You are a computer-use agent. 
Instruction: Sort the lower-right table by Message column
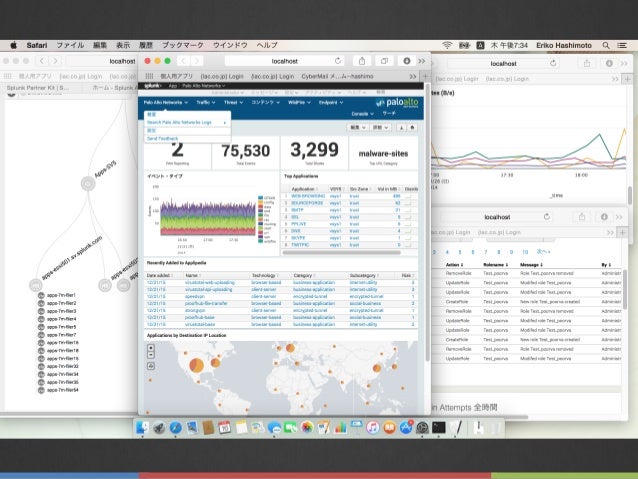click(x=531, y=265)
